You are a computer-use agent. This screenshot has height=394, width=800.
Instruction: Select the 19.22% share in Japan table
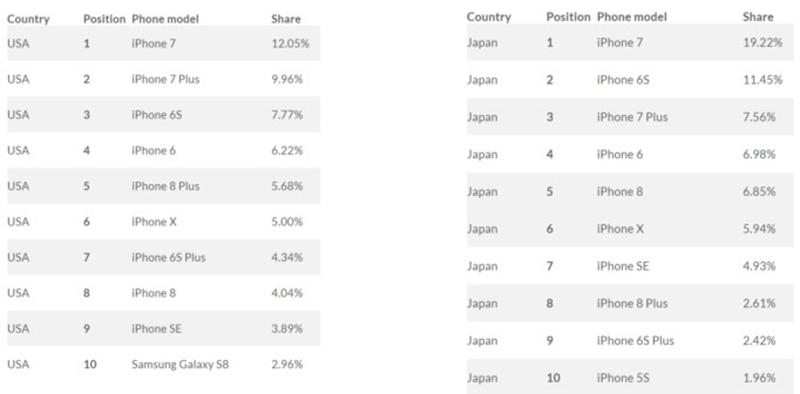click(762, 42)
